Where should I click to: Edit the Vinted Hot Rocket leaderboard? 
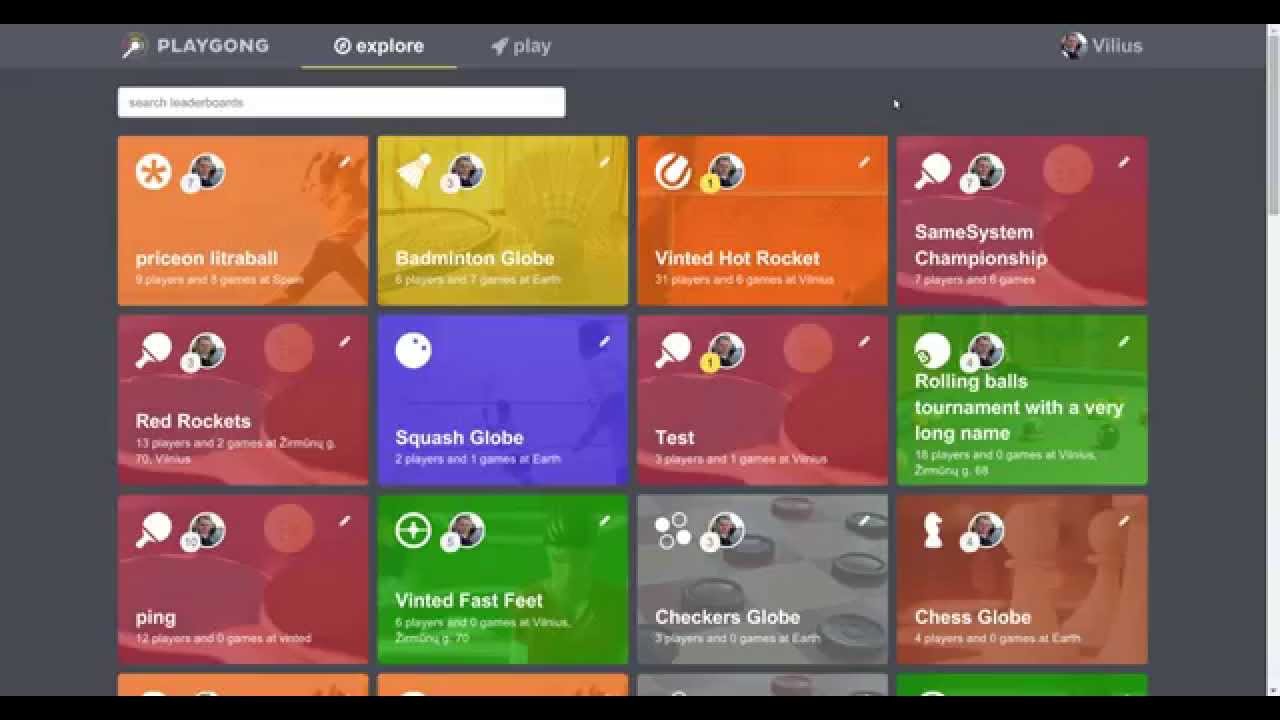(x=864, y=162)
